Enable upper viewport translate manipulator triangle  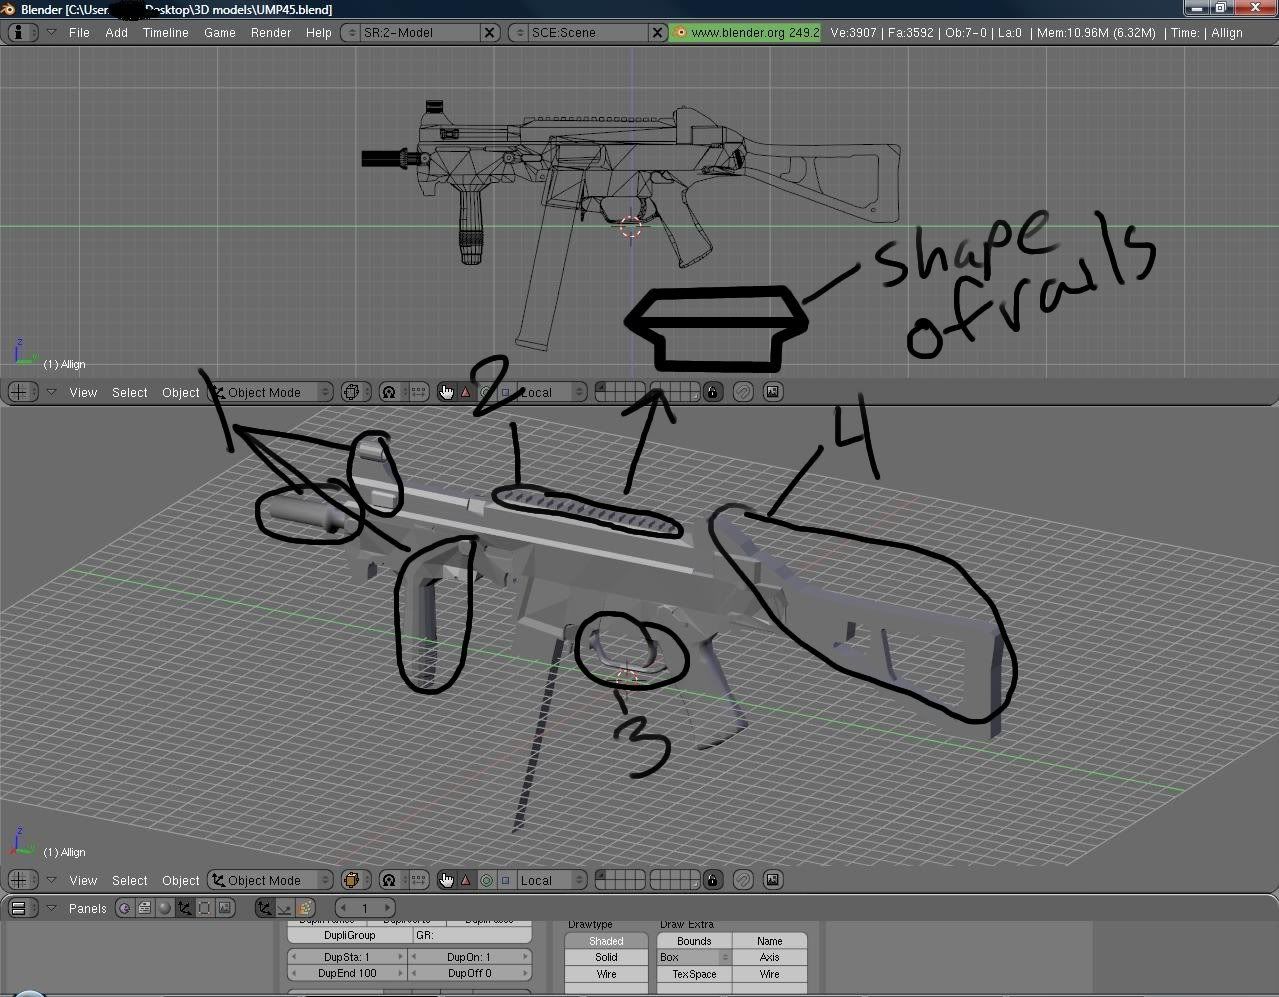click(x=465, y=392)
